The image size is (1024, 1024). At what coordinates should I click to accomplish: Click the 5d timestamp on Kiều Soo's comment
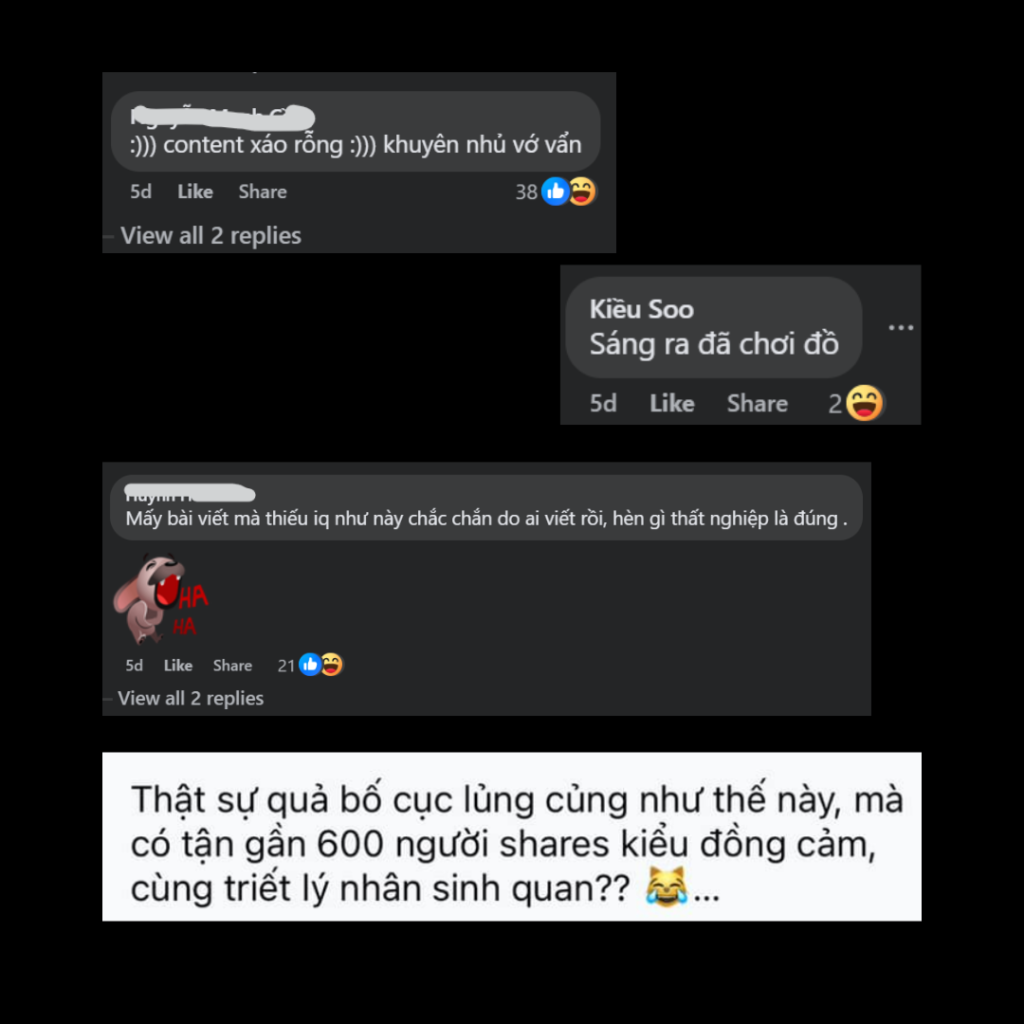coord(603,403)
